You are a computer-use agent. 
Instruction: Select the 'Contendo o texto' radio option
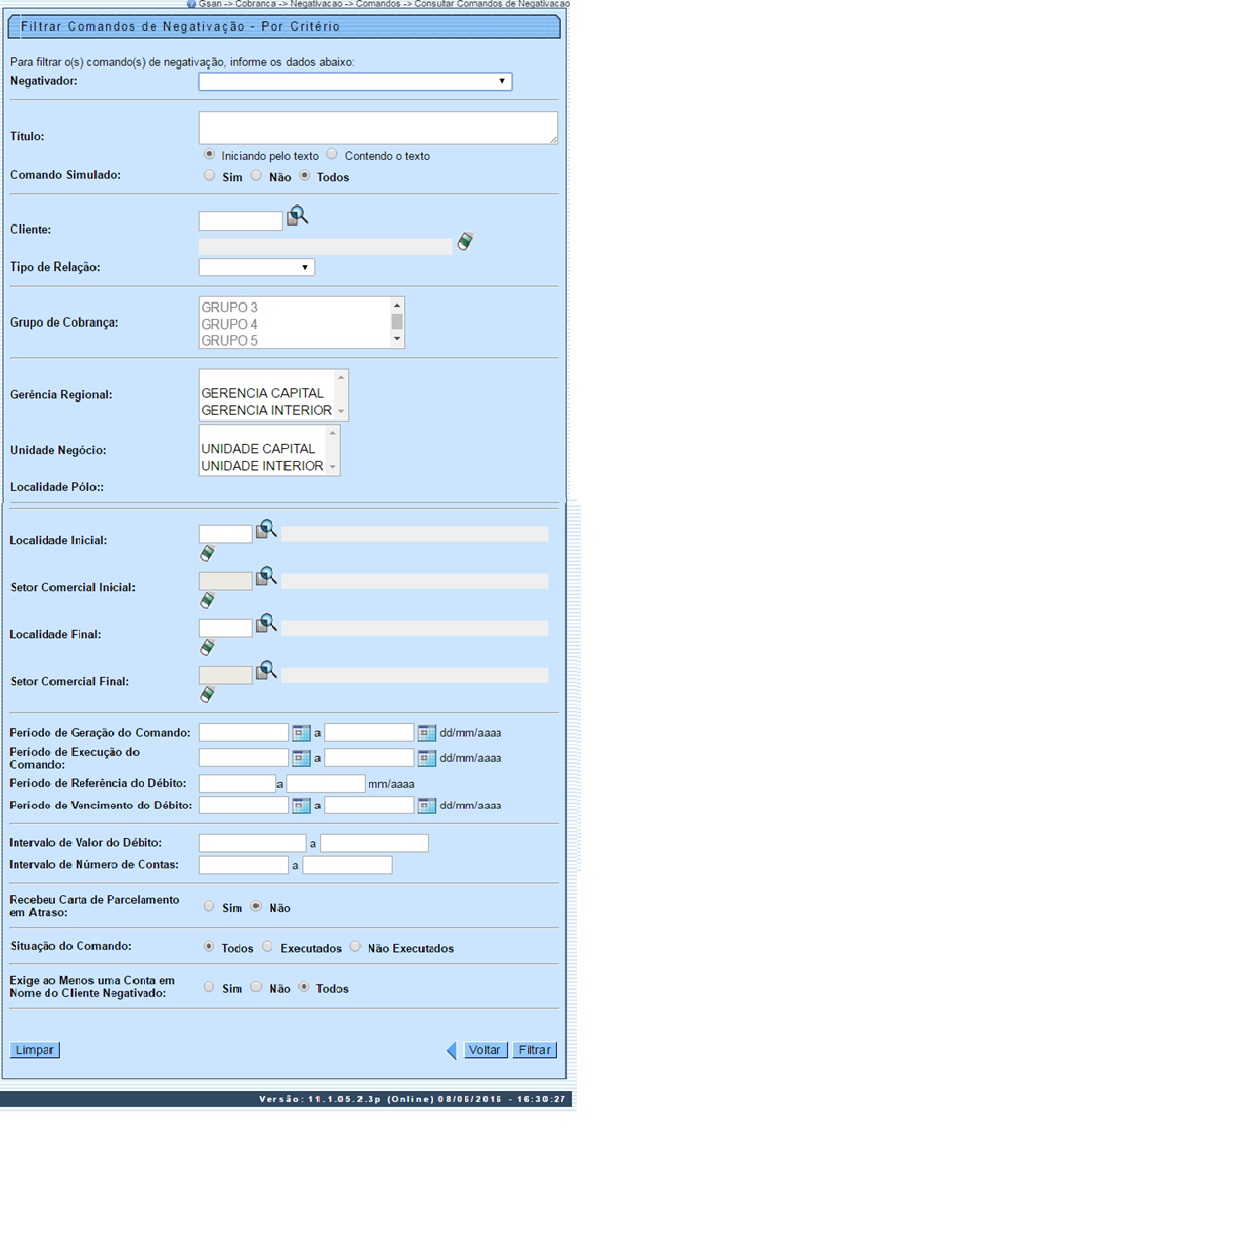(x=332, y=155)
